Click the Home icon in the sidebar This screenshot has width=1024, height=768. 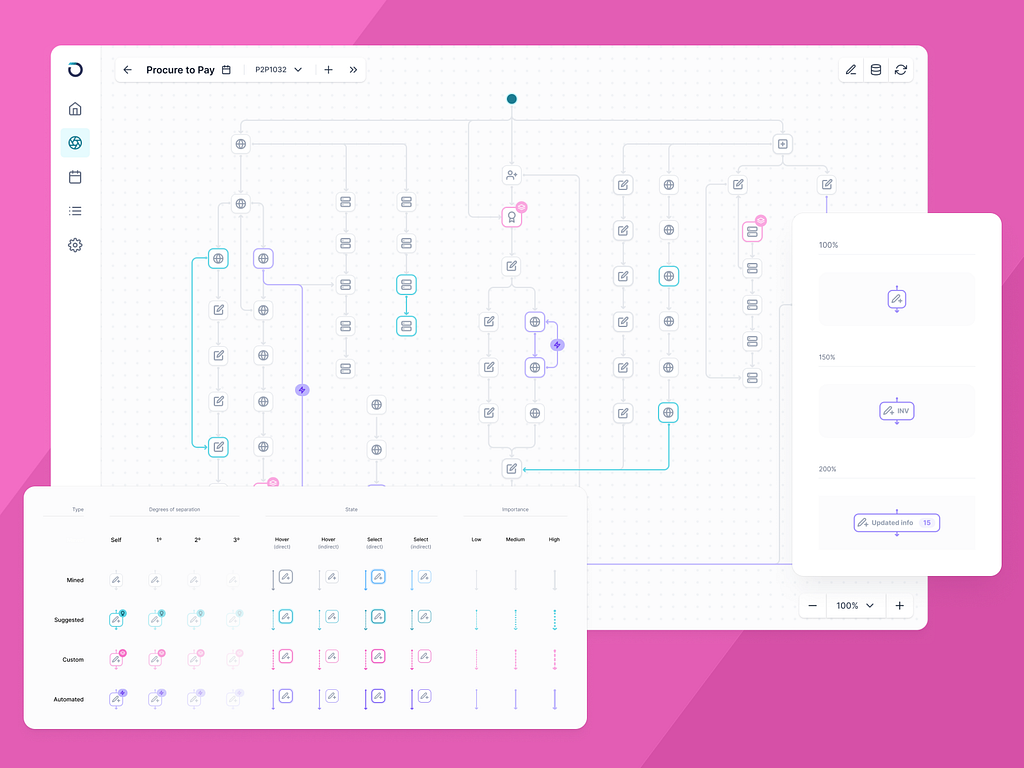pos(75,108)
